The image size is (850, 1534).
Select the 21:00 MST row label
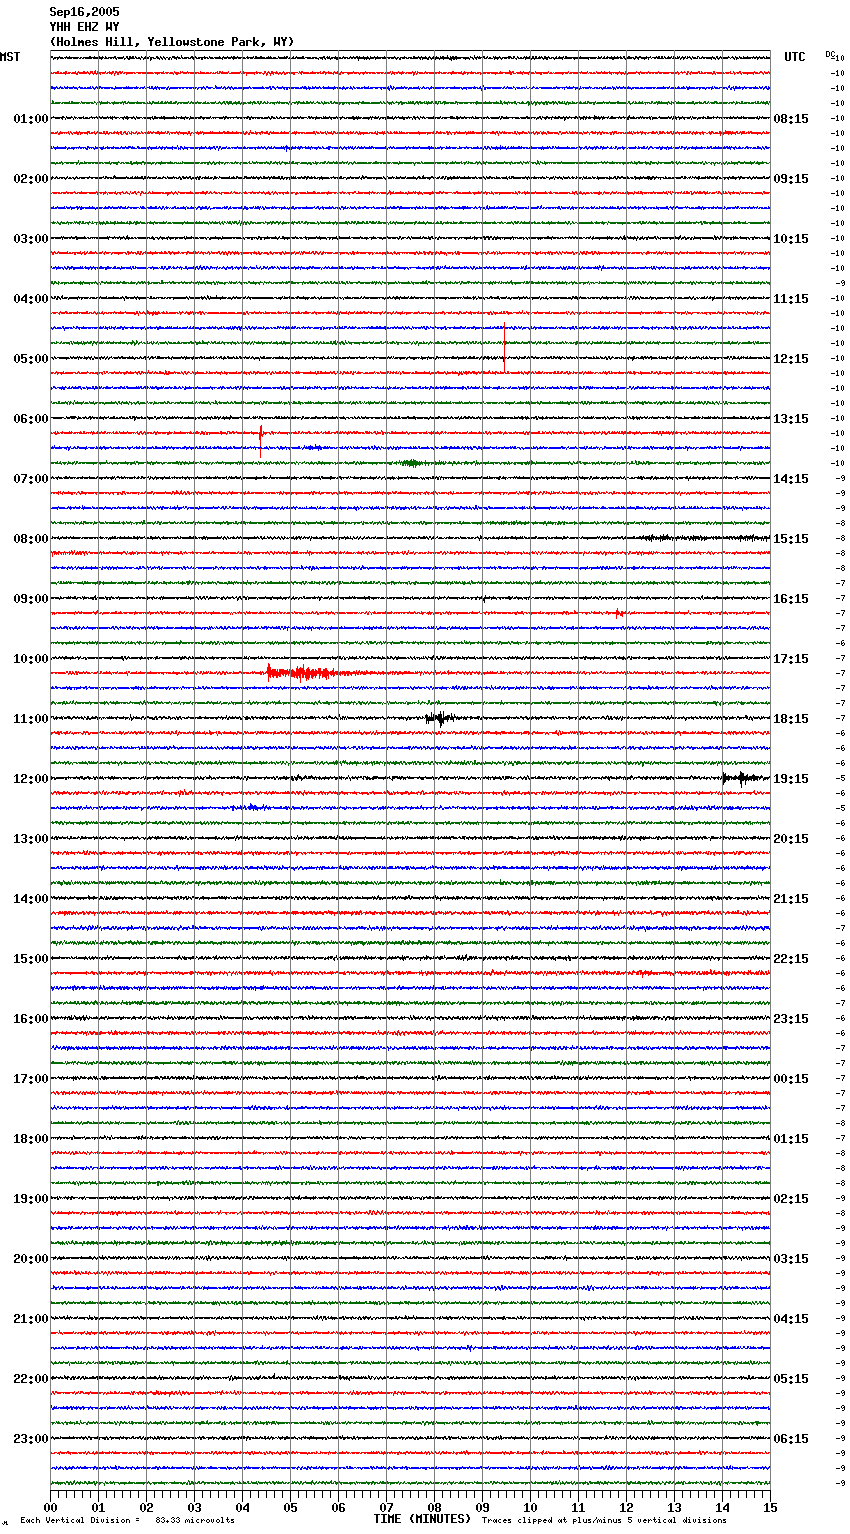coord(31,1319)
